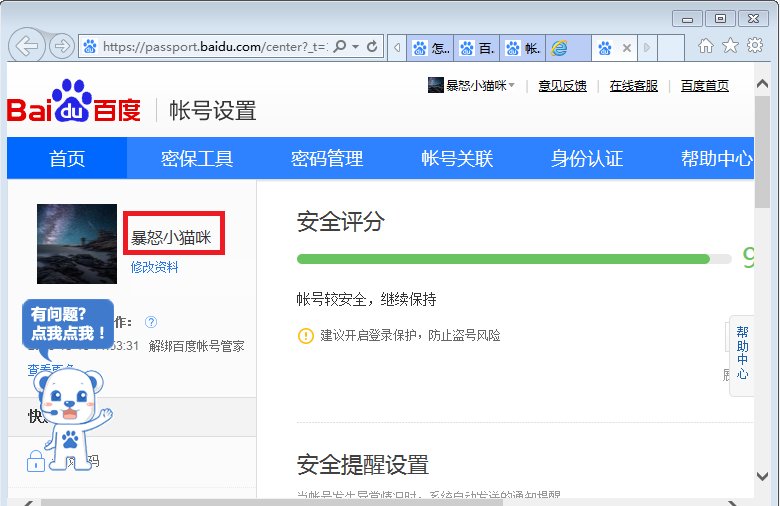
Task: Click the 安全评分 heading
Action: pos(341,221)
